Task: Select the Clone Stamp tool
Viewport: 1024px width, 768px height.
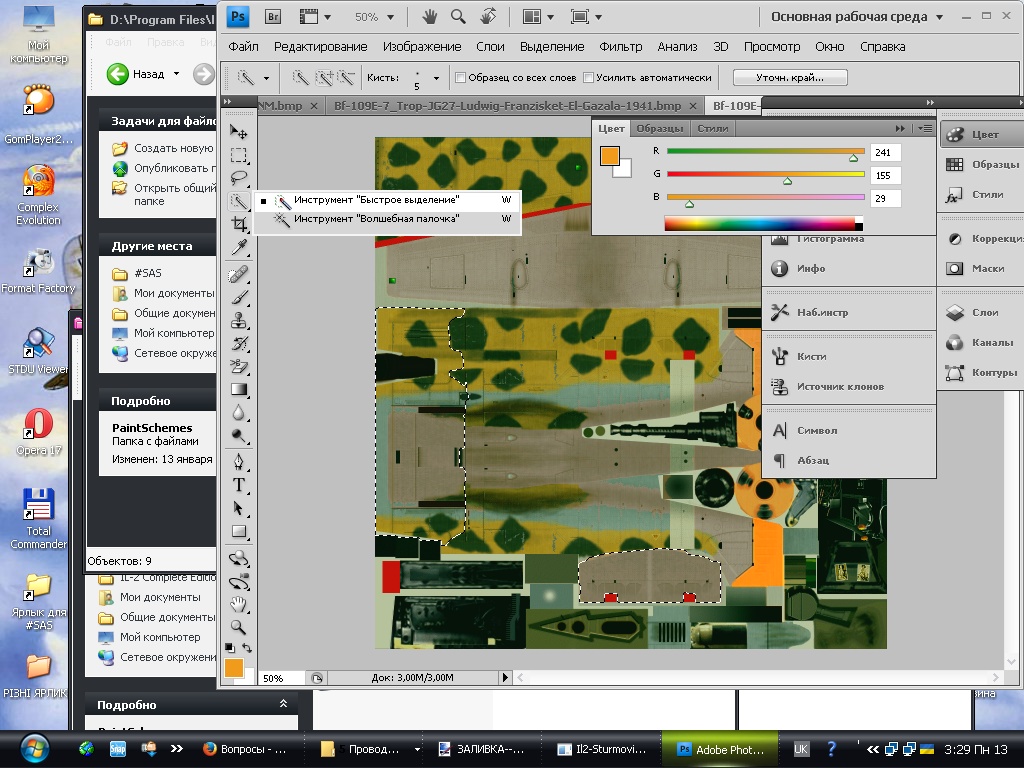Action: pyautogui.click(x=239, y=320)
